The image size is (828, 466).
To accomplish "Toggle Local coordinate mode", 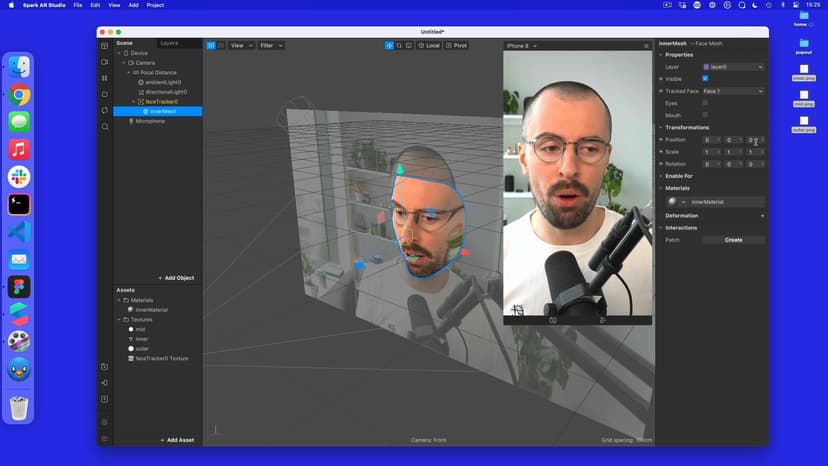I will click(x=429, y=45).
